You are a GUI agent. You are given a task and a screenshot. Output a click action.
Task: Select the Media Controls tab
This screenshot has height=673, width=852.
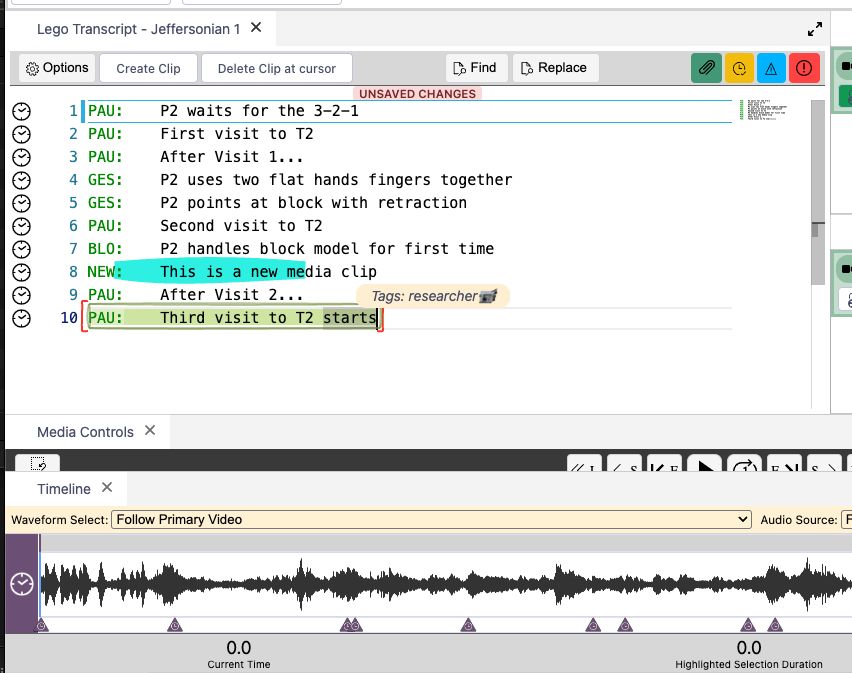click(85, 432)
